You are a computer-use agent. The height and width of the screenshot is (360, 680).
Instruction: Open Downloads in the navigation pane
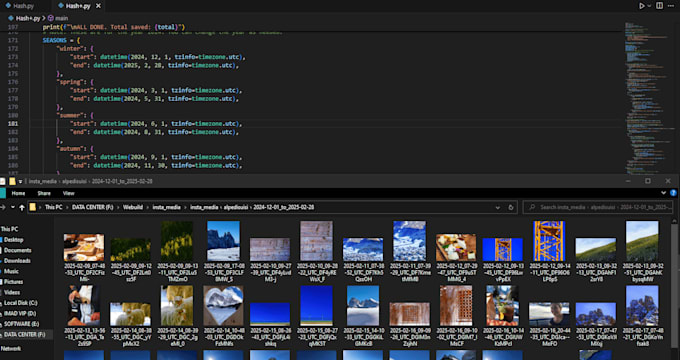pos(17,261)
